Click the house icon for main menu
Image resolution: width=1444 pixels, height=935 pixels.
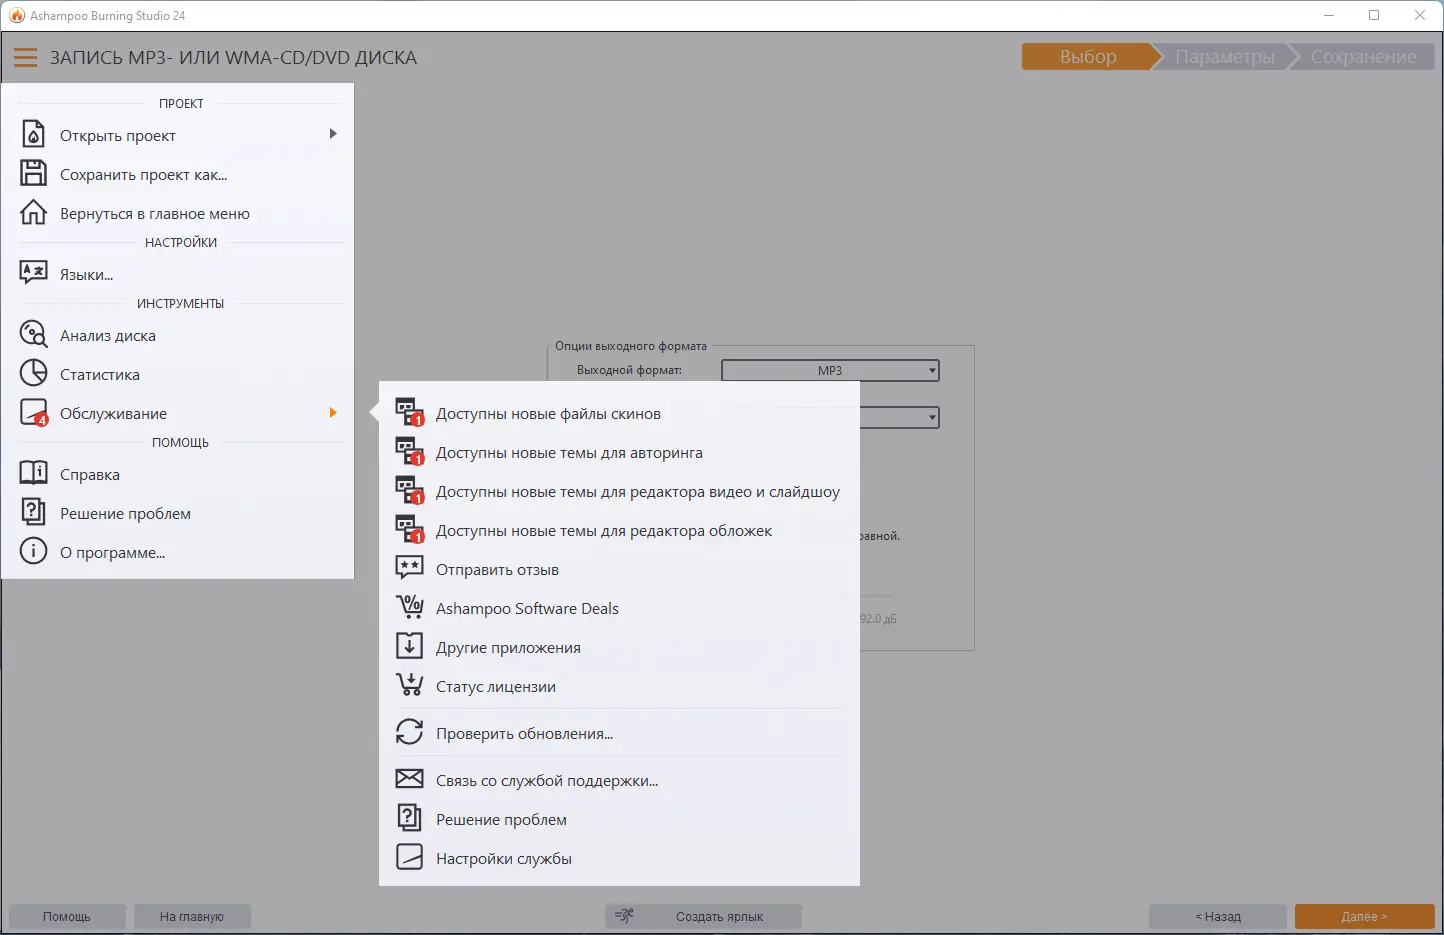tap(33, 213)
